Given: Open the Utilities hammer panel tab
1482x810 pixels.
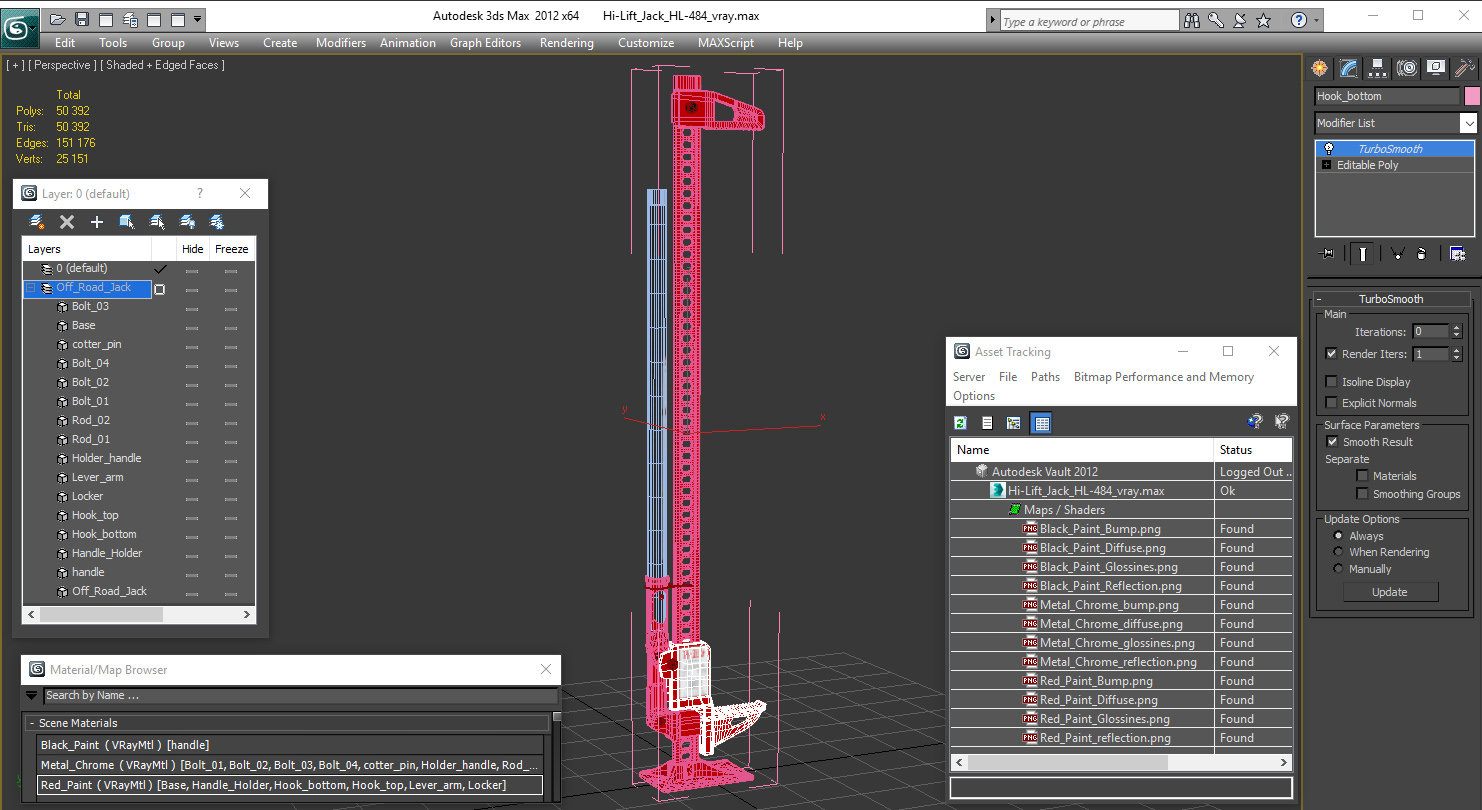Looking at the screenshot, I should click(1465, 68).
